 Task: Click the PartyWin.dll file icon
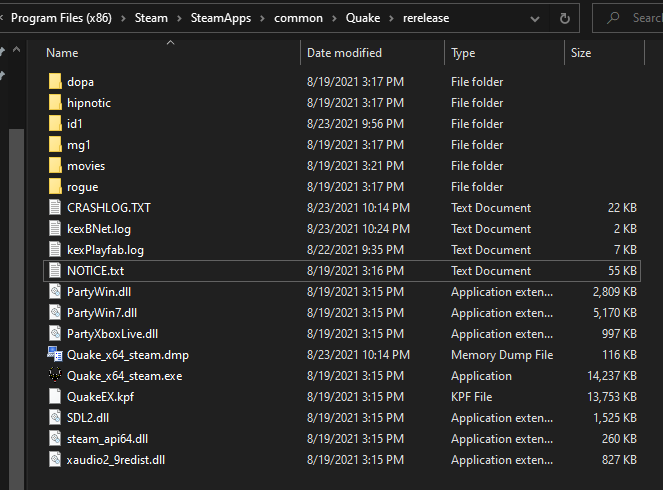click(x=55, y=292)
